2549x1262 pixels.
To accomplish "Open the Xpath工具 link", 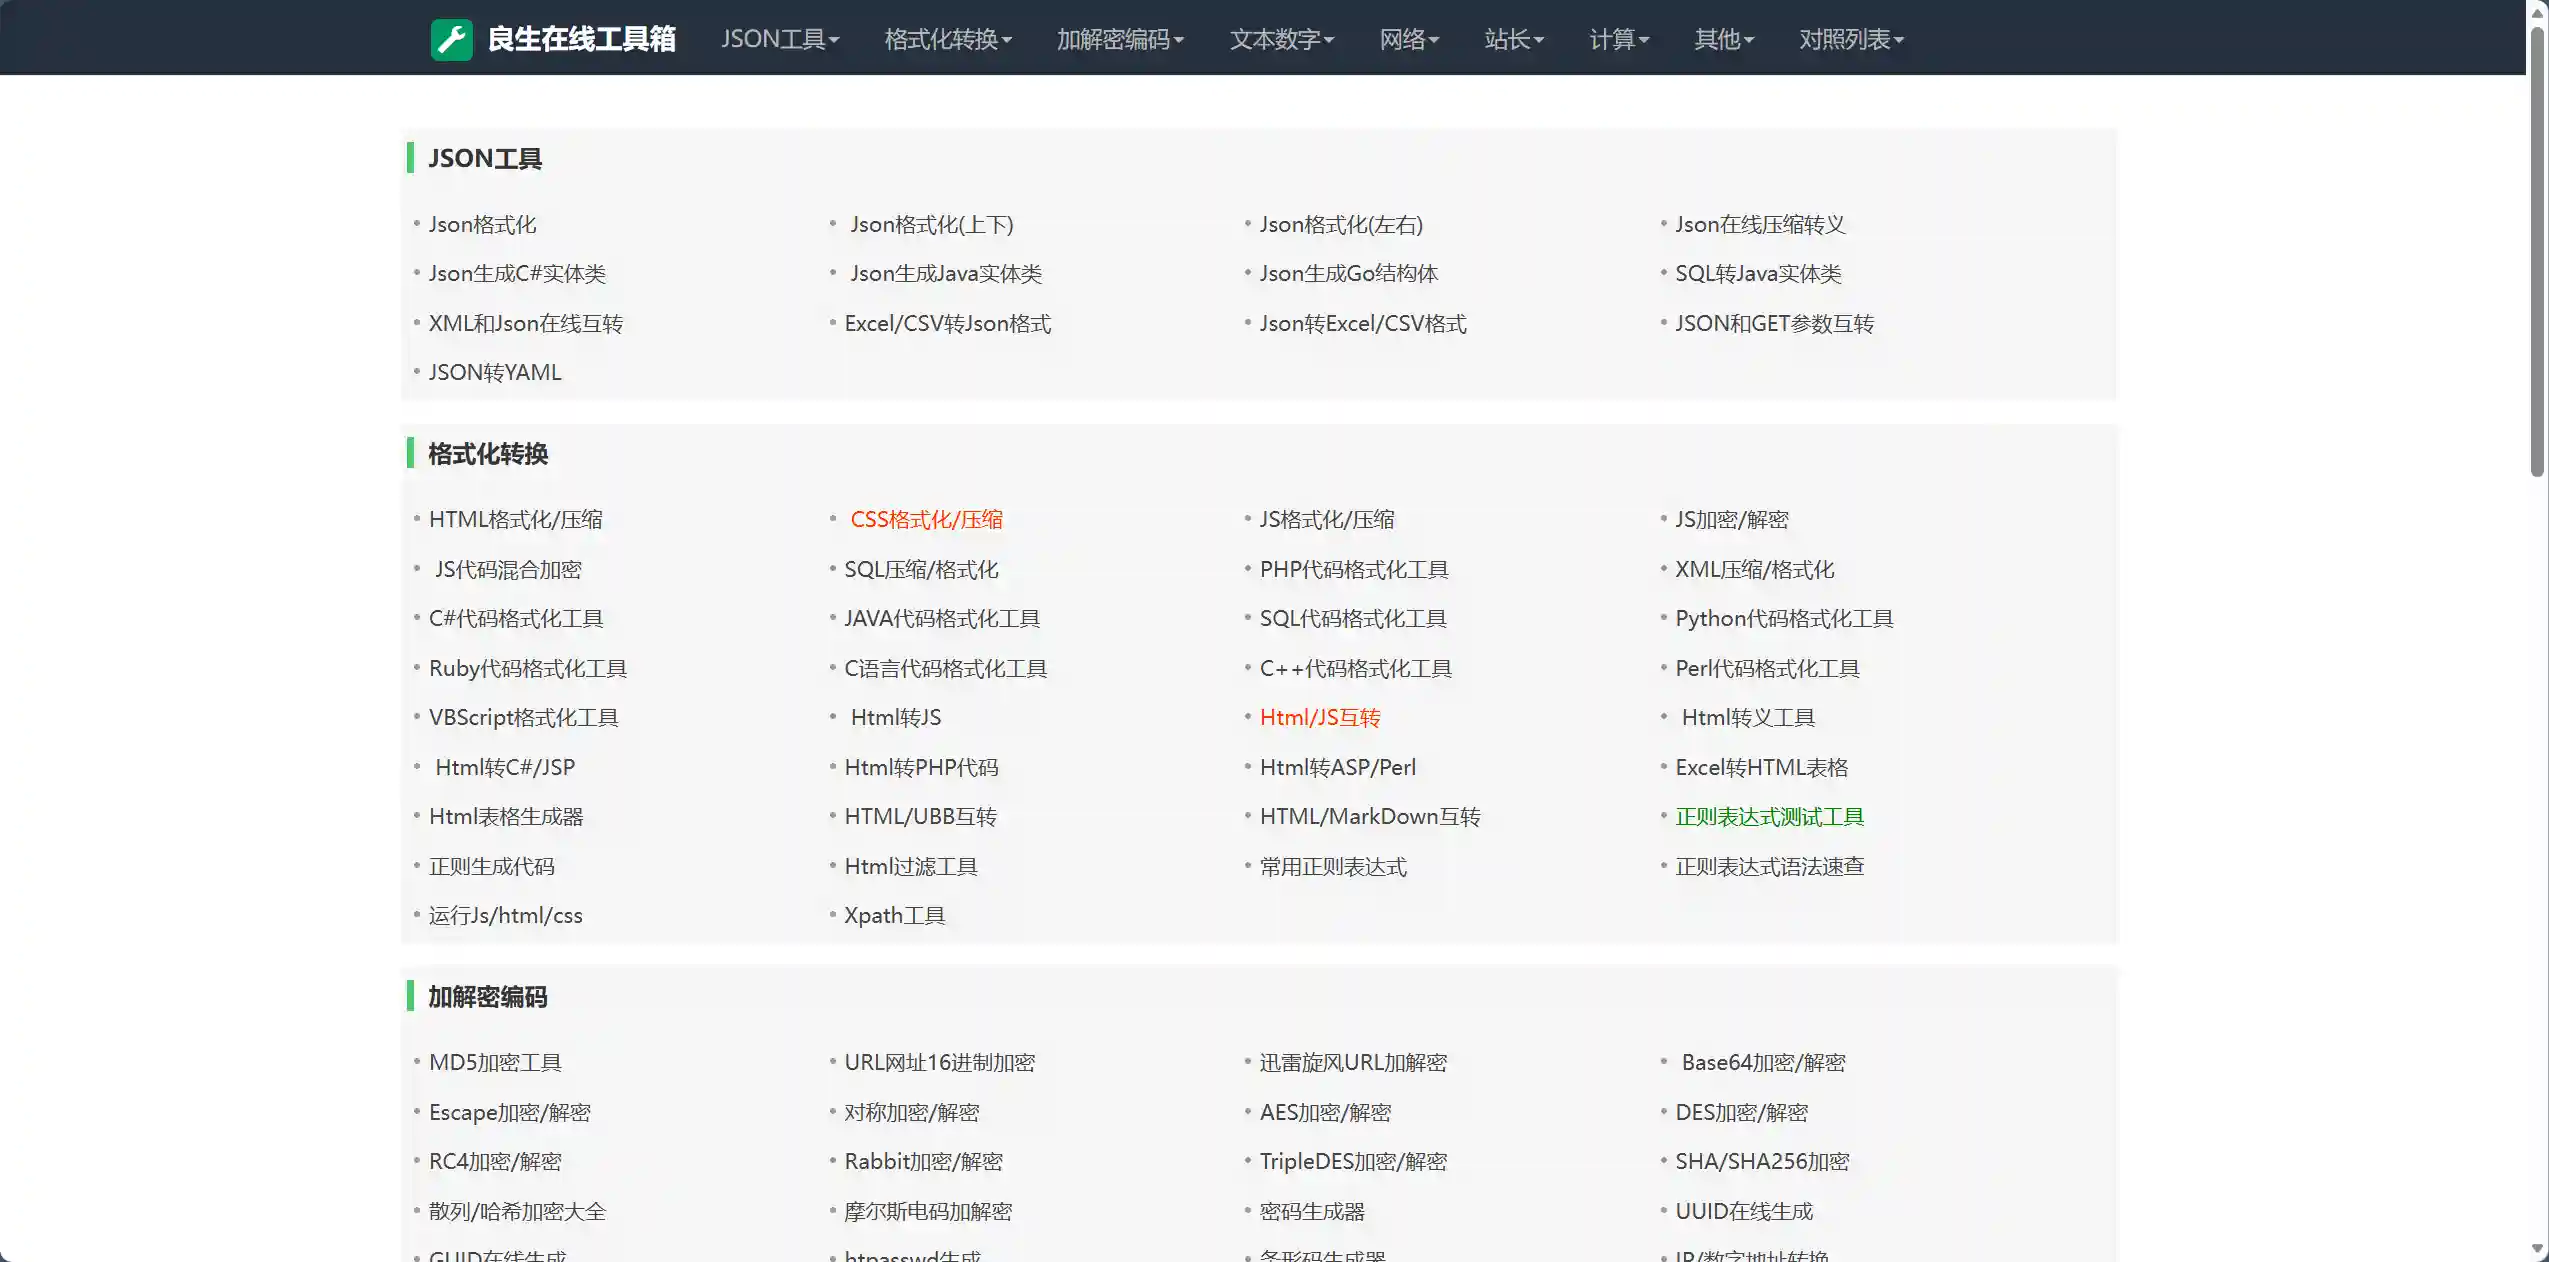I will click(894, 915).
